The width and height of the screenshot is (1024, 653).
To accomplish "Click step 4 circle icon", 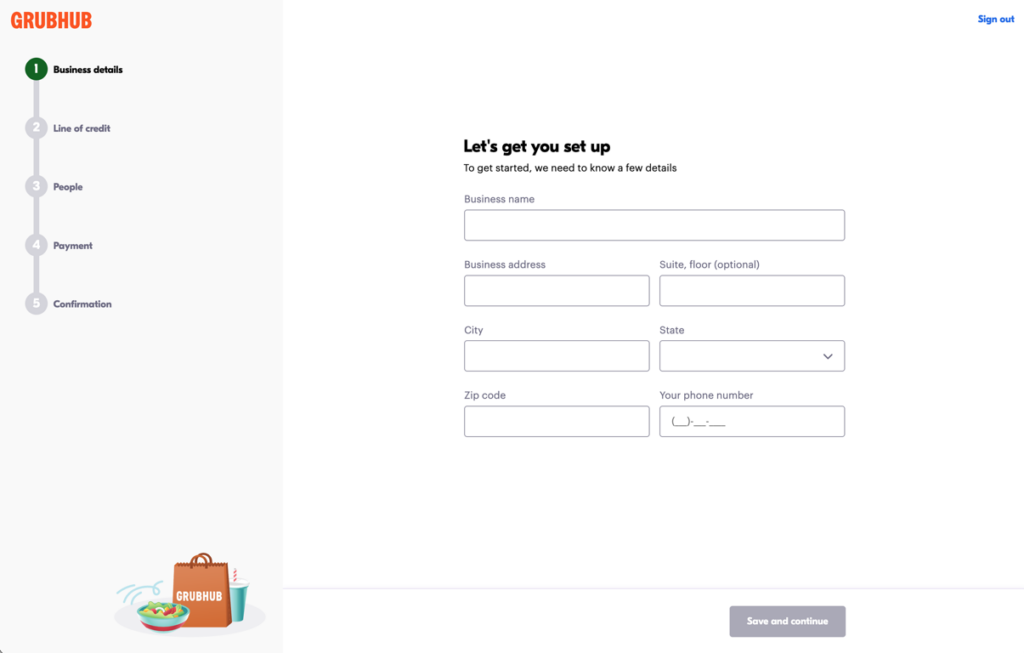I will (36, 245).
